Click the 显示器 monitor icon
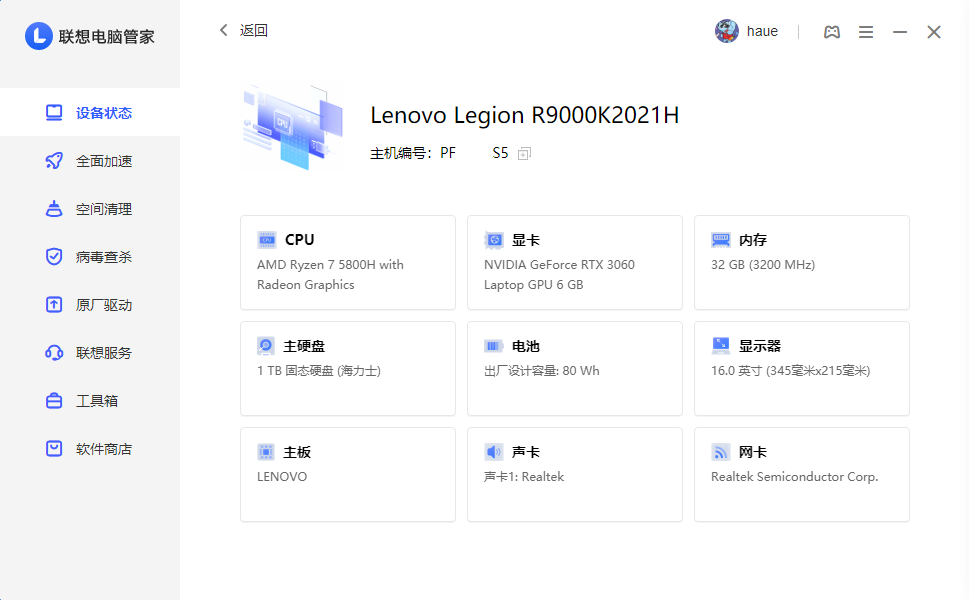This screenshot has width=969, height=601. (x=721, y=346)
